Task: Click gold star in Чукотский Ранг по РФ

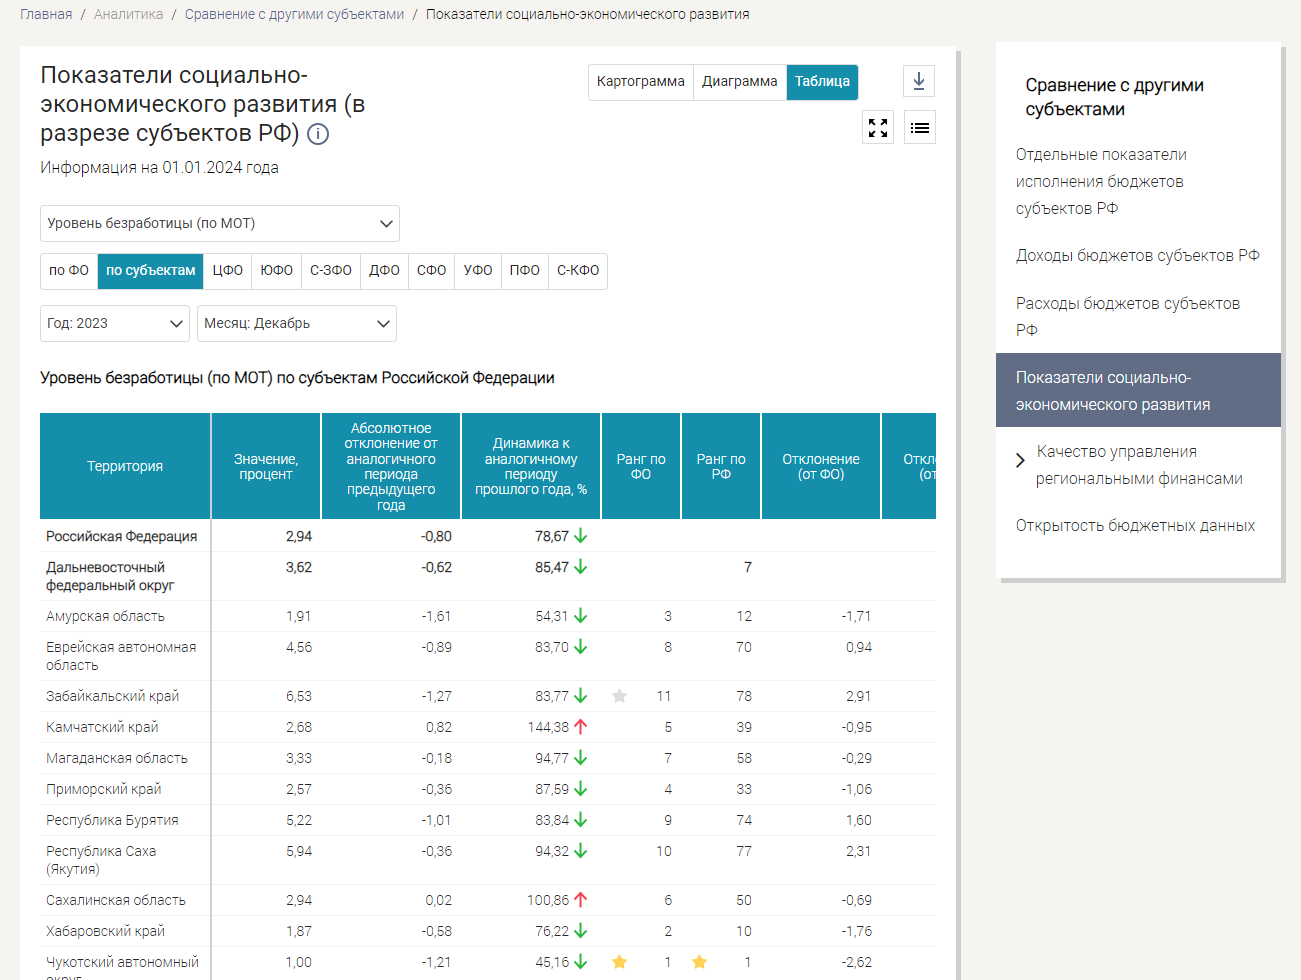Action: [x=699, y=962]
